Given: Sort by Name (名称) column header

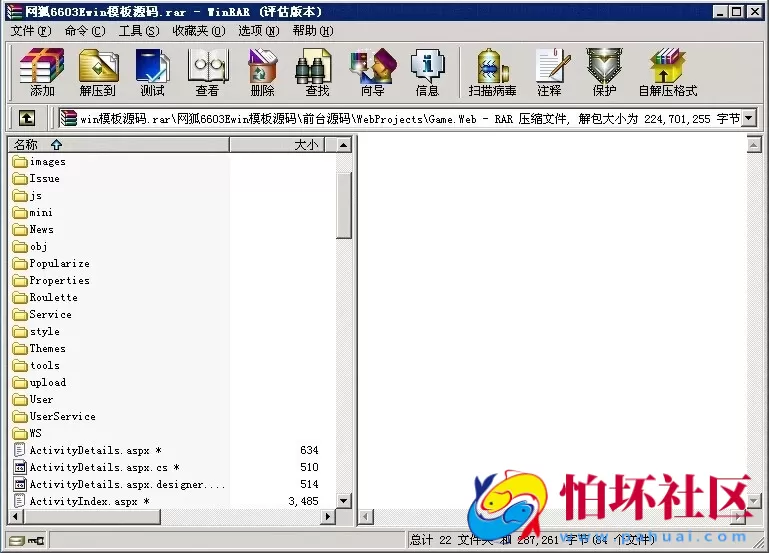Looking at the screenshot, I should coord(119,145).
